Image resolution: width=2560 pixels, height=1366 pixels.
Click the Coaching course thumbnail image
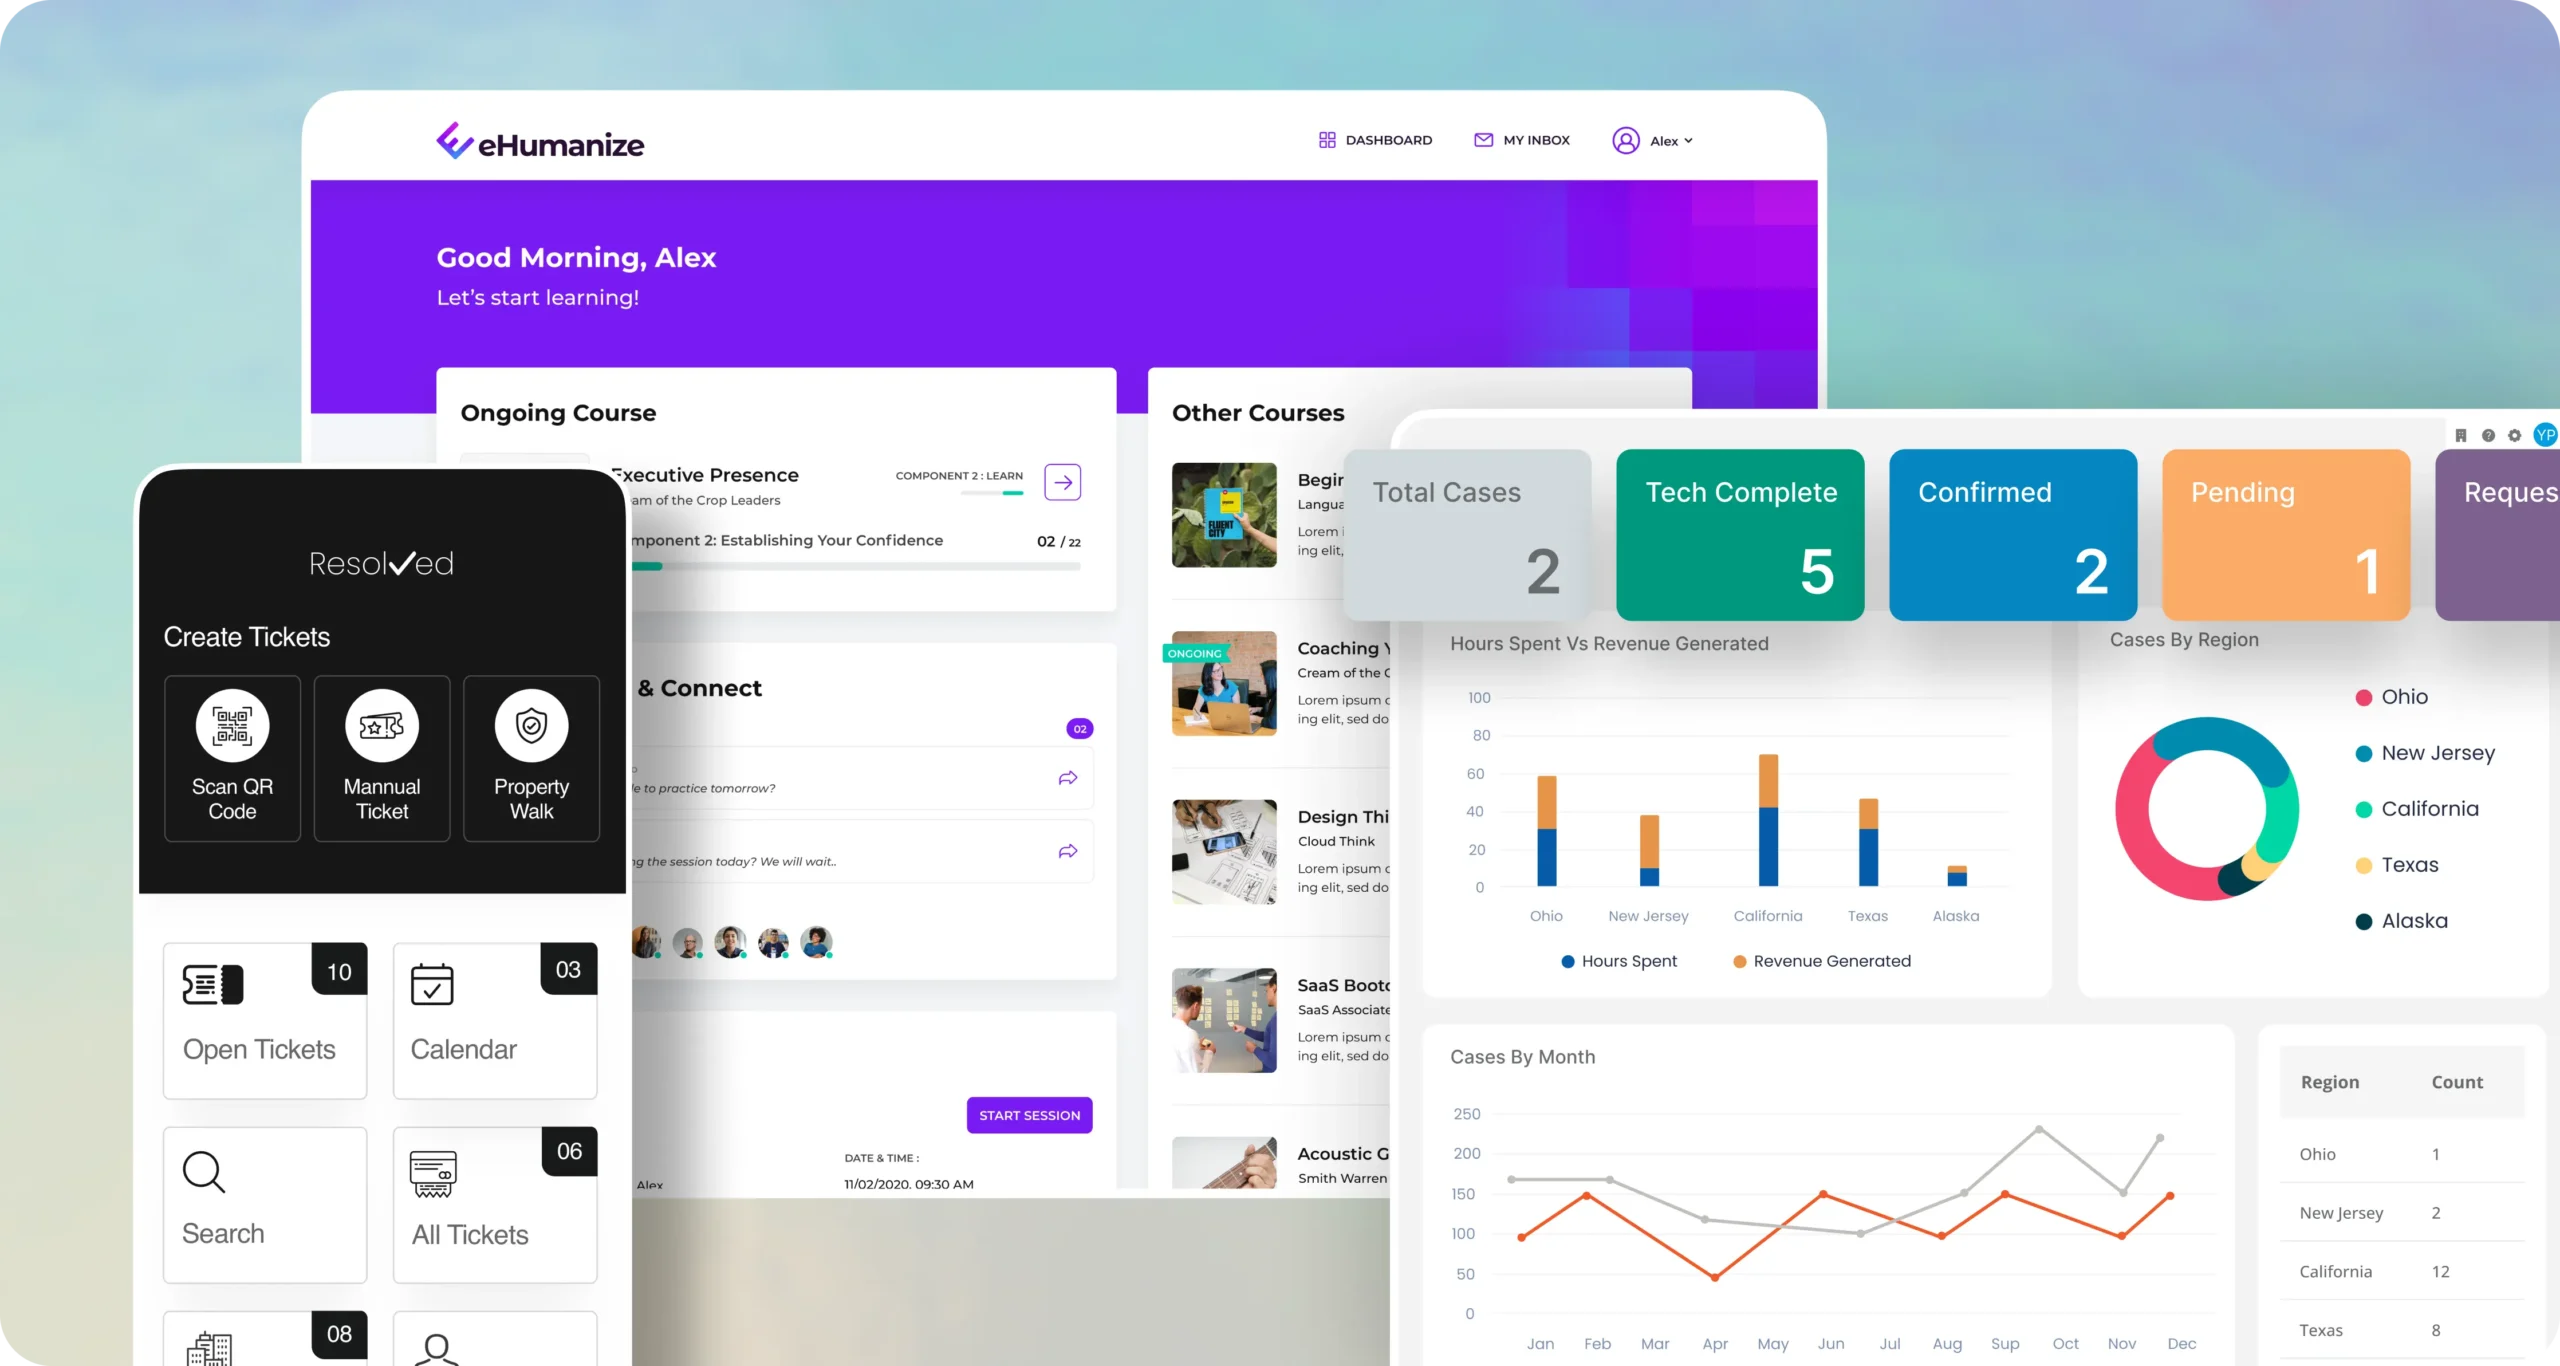point(1224,684)
